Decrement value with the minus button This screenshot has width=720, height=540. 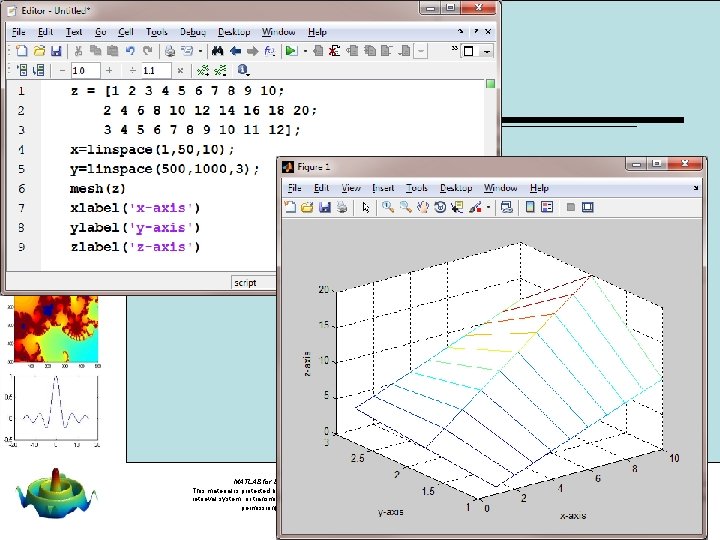pos(62,70)
